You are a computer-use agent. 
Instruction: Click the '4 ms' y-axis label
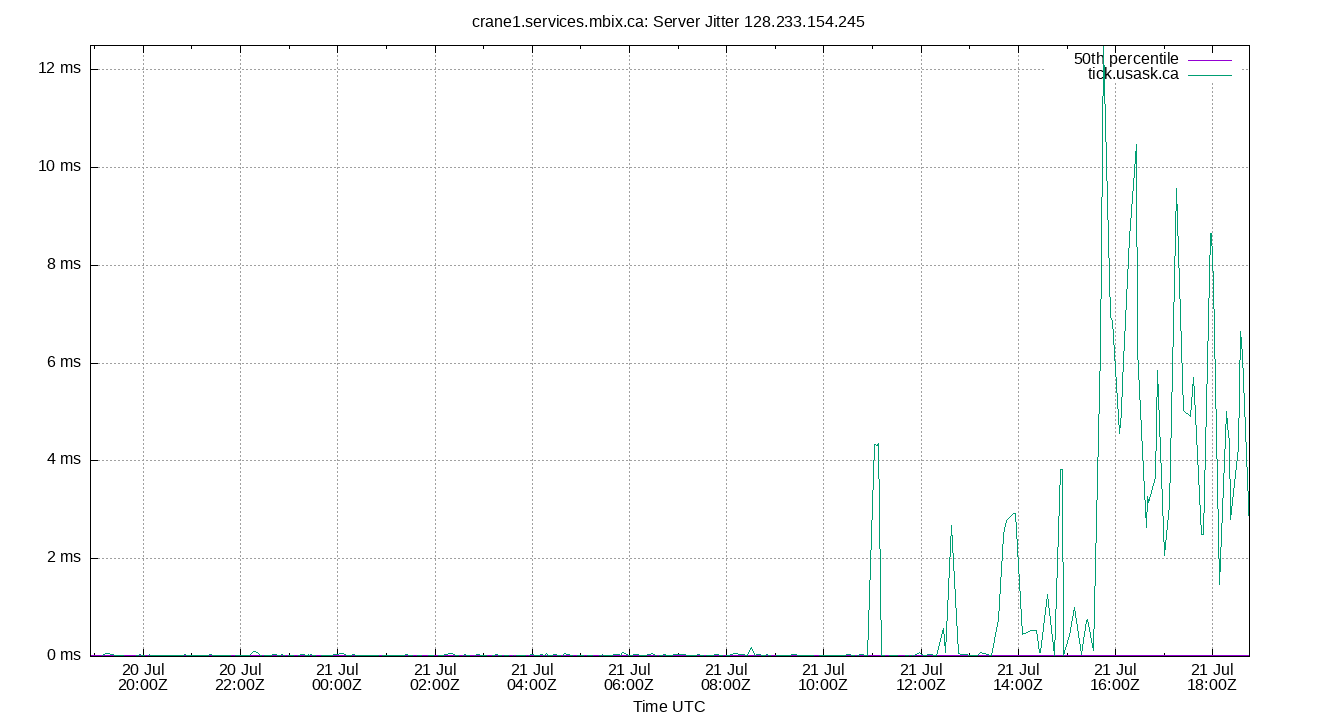(x=64, y=460)
